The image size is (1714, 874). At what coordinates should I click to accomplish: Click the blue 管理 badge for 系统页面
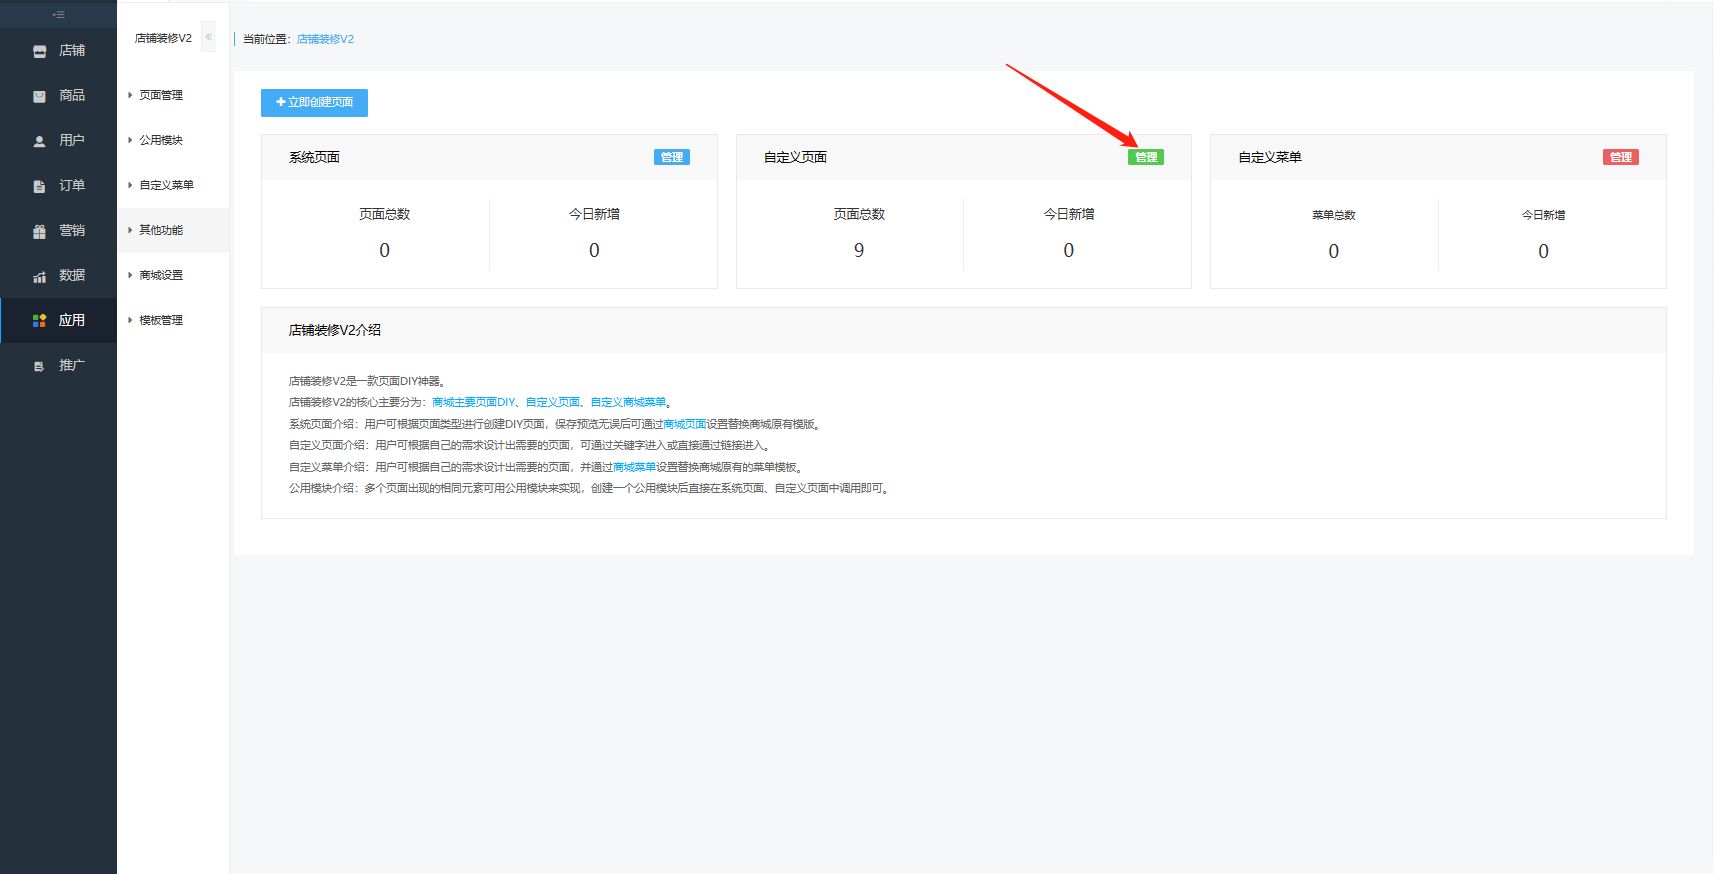672,157
